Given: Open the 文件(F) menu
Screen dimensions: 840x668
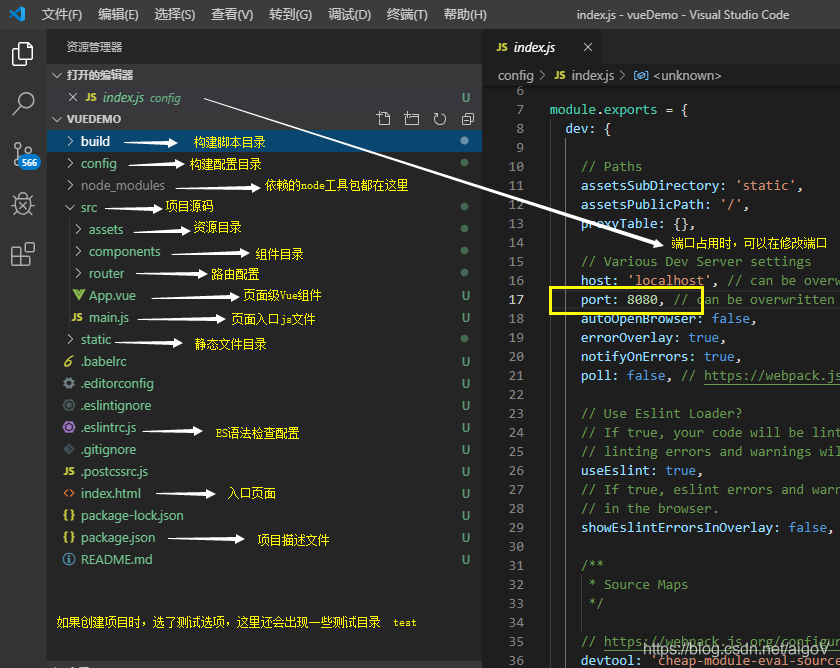Looking at the screenshot, I should pyautogui.click(x=62, y=14).
